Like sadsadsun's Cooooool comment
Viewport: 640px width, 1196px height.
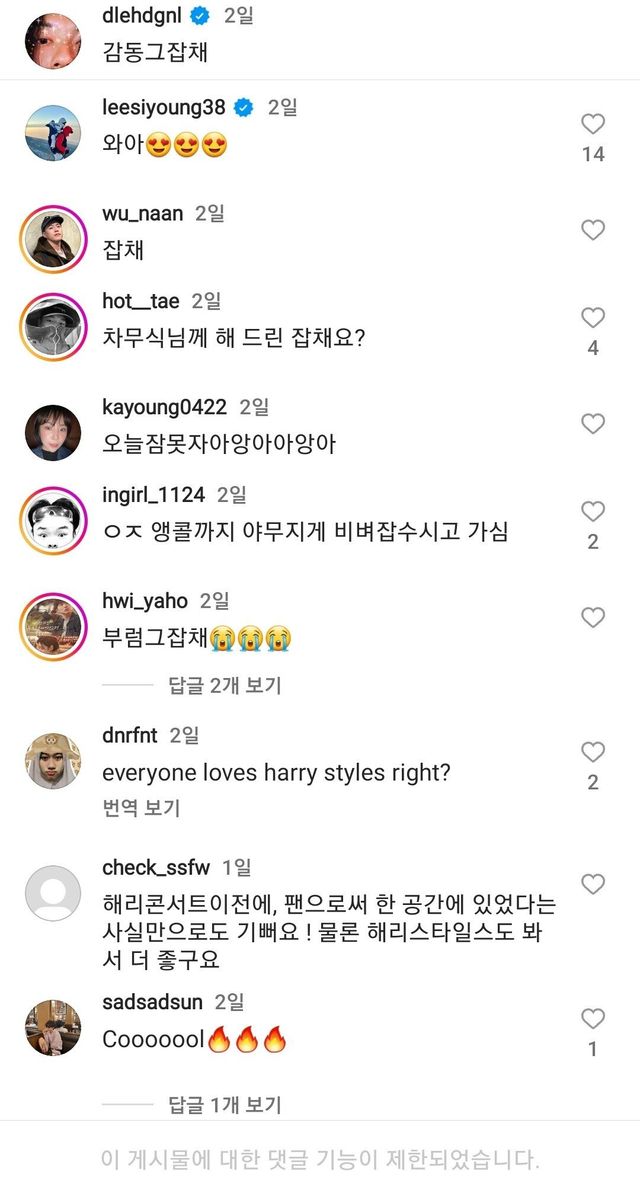pos(593,1018)
